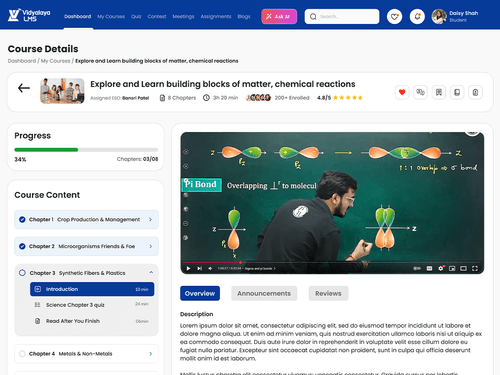Enable miniplayer mode in the video

[x=452, y=268]
